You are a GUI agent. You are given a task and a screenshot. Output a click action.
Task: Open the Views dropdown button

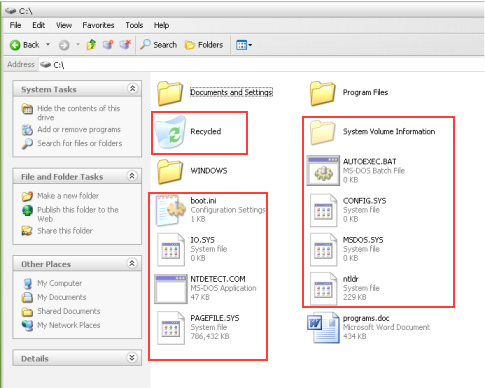pyautogui.click(x=244, y=45)
